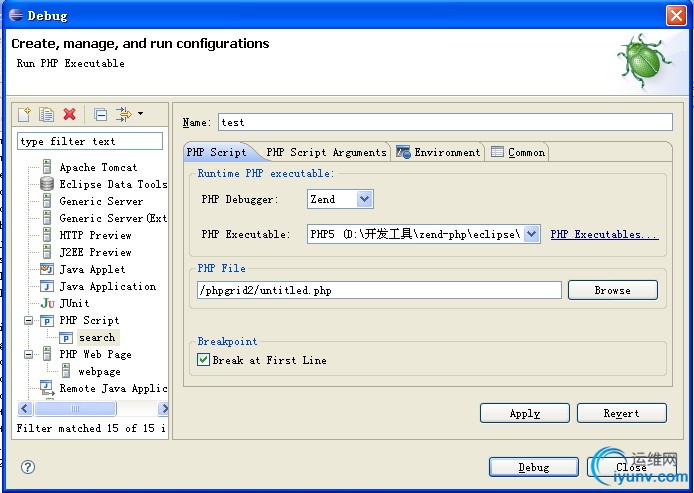Select Java Applet tree item
This screenshot has height=493, width=694.
92,269
